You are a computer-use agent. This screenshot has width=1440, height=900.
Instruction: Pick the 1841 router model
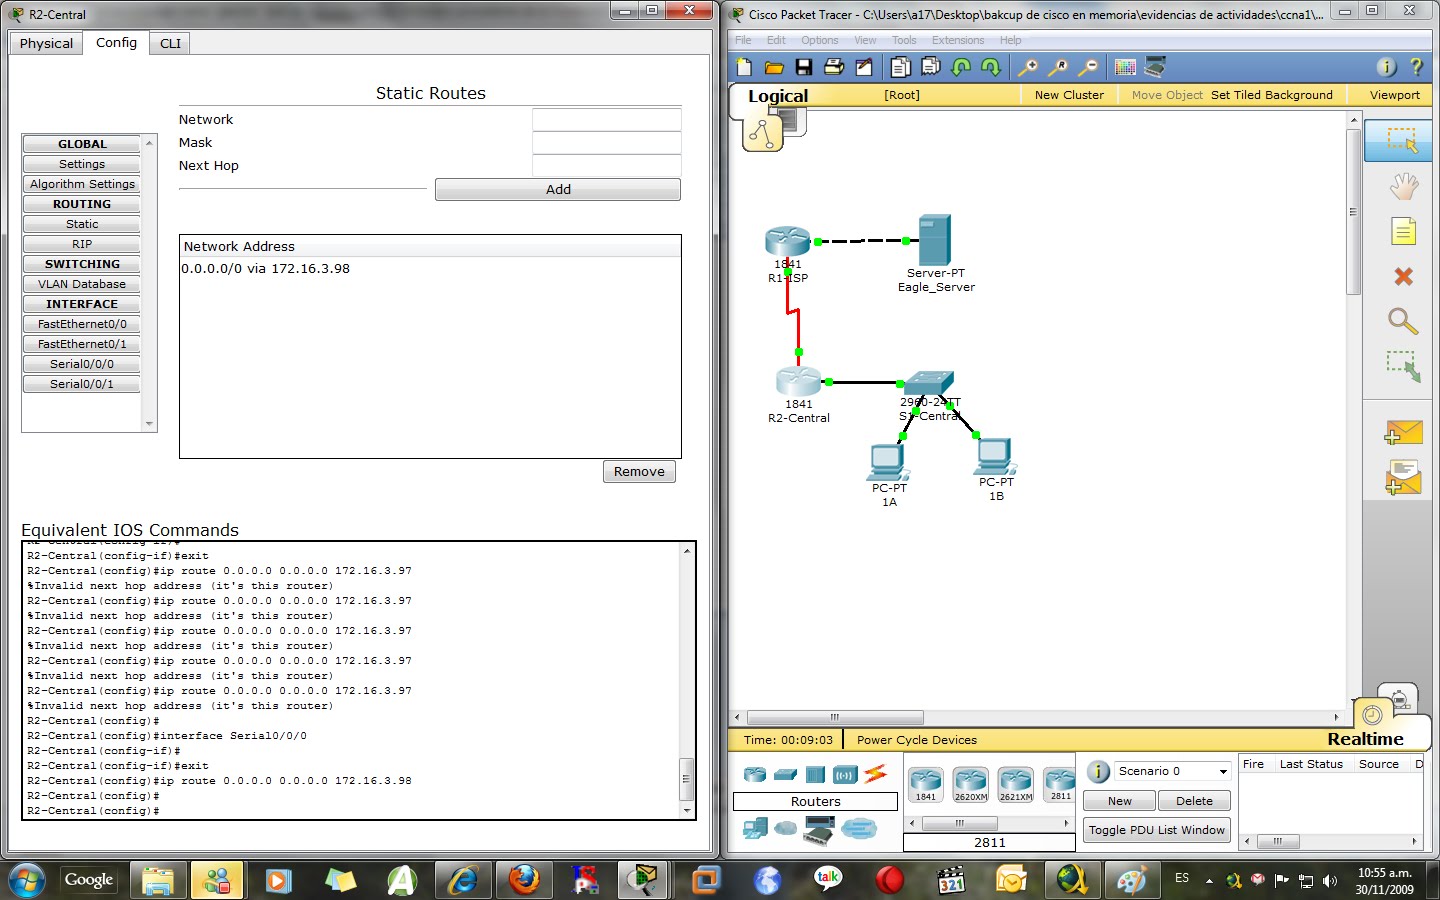[x=926, y=784]
